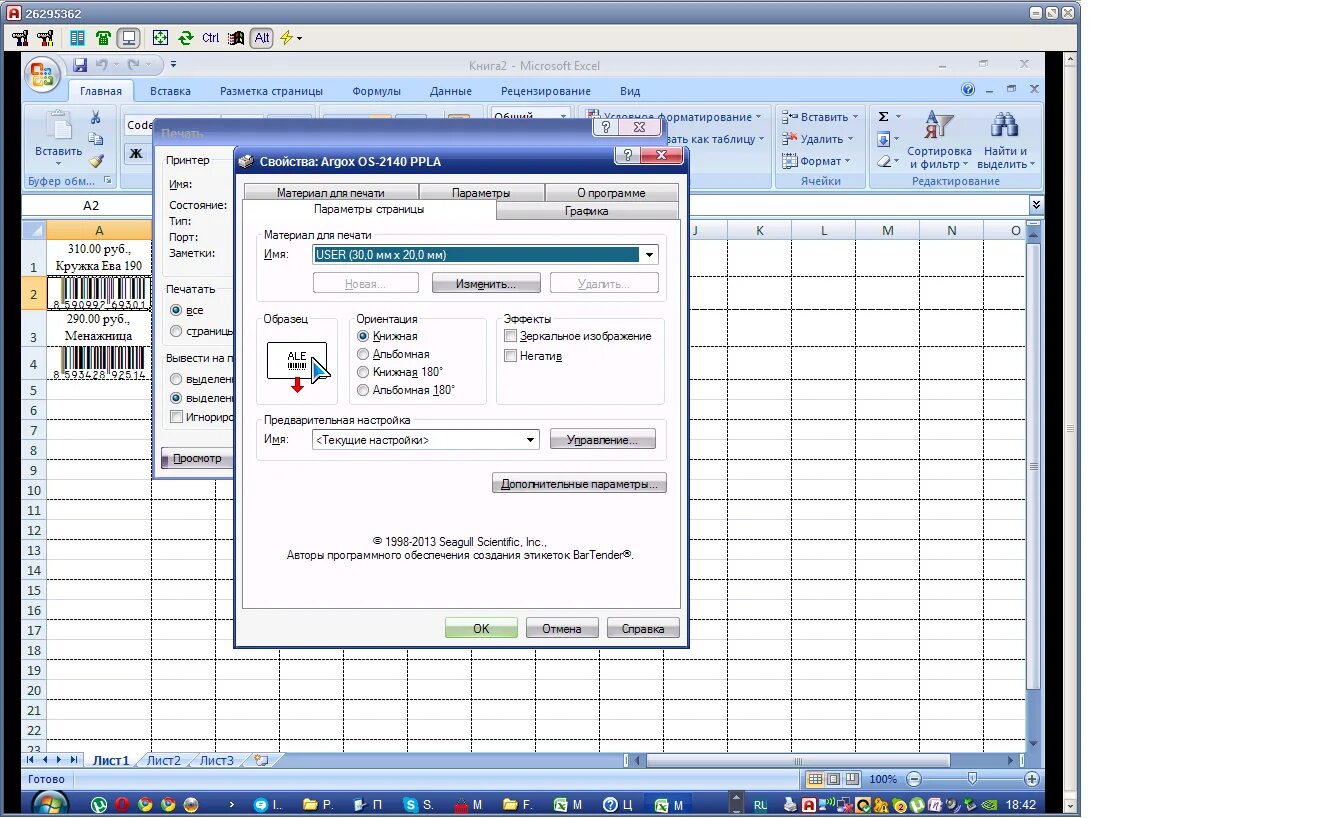Image resolution: width=1336 pixels, height=818 pixels.
Task: Click the Управление... button
Action: click(602, 440)
